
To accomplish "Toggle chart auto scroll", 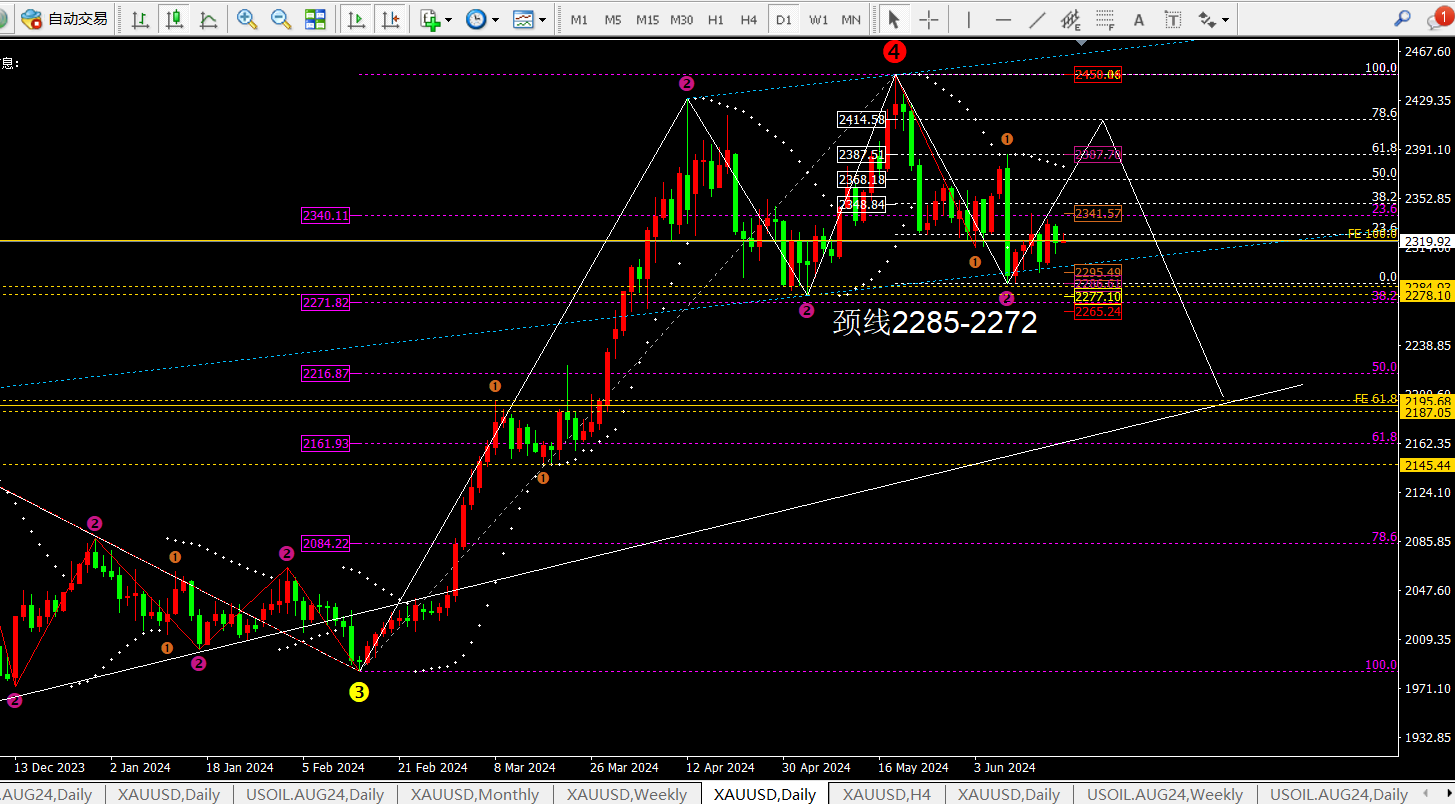I will (x=356, y=19).
